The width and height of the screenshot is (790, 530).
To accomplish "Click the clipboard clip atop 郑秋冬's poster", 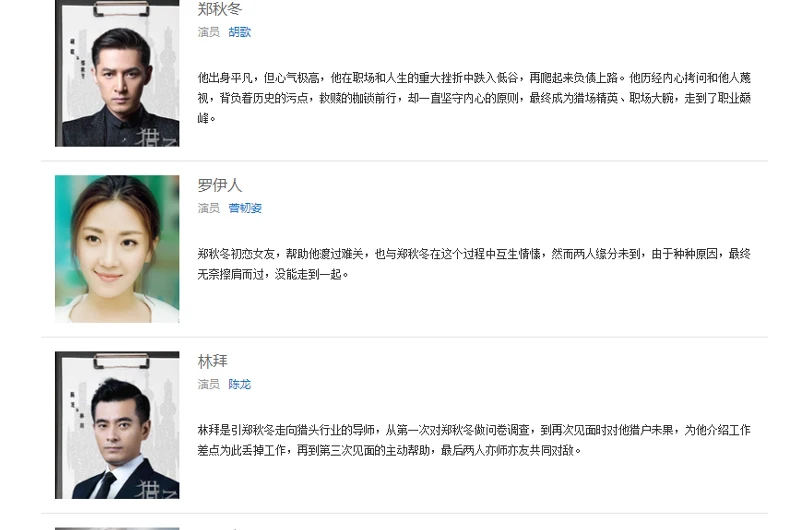I will click(x=121, y=9).
